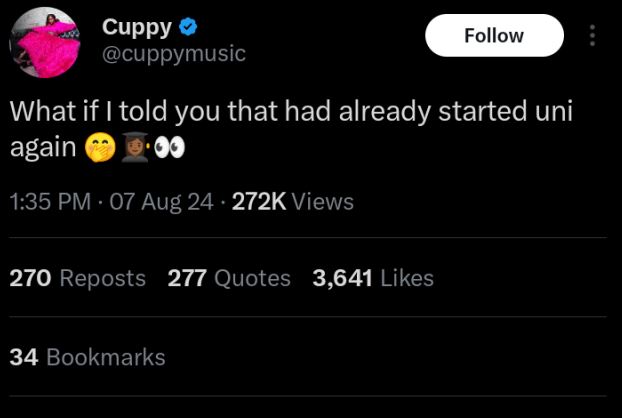Open the three-dot more options menu
Screen dimensions: 622x418
coord(592,36)
